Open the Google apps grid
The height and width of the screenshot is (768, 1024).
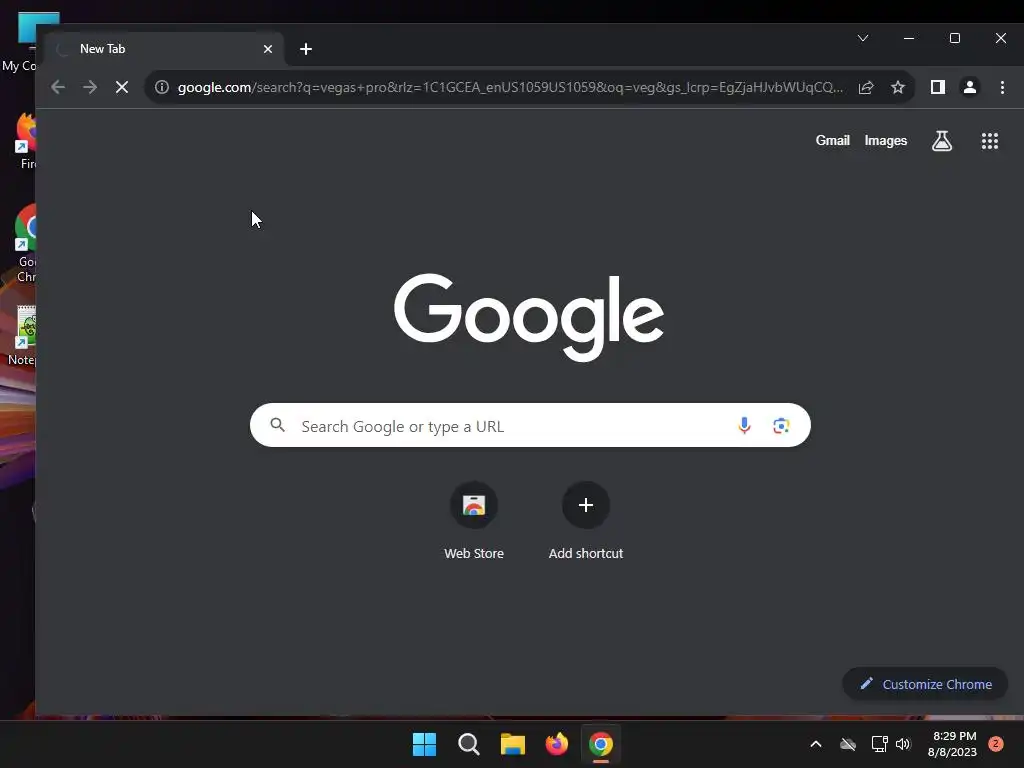pyautogui.click(x=990, y=140)
